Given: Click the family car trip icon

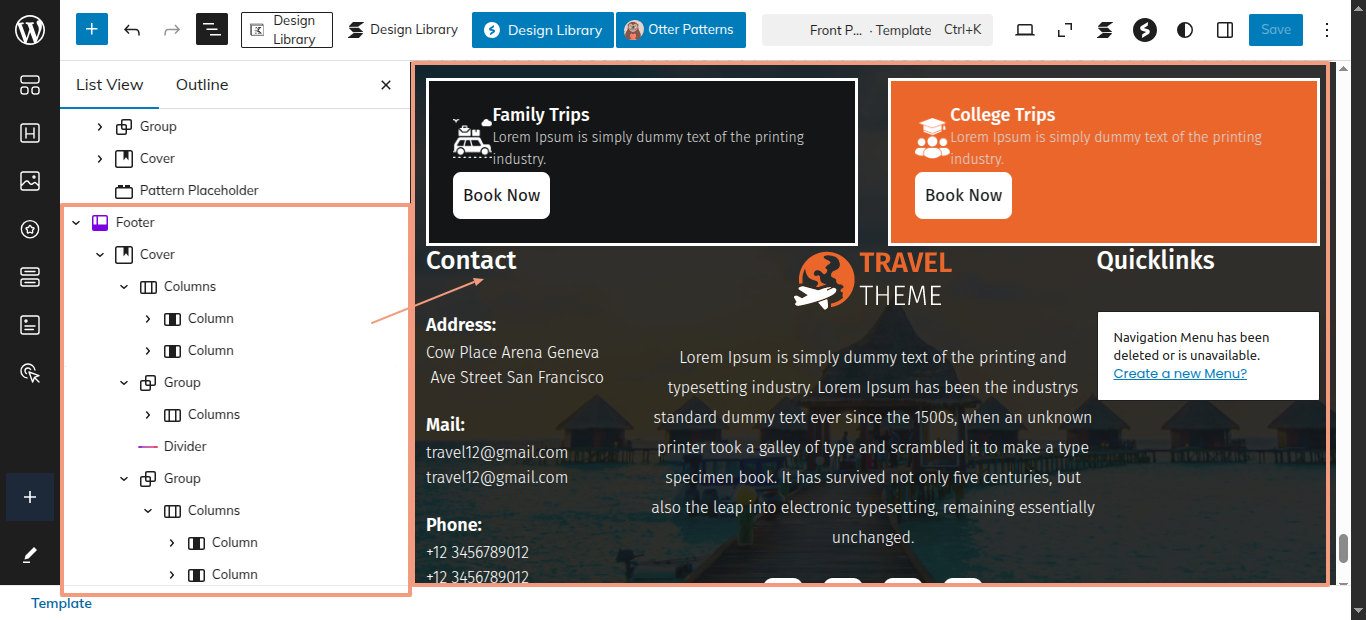Looking at the screenshot, I should click(472, 137).
